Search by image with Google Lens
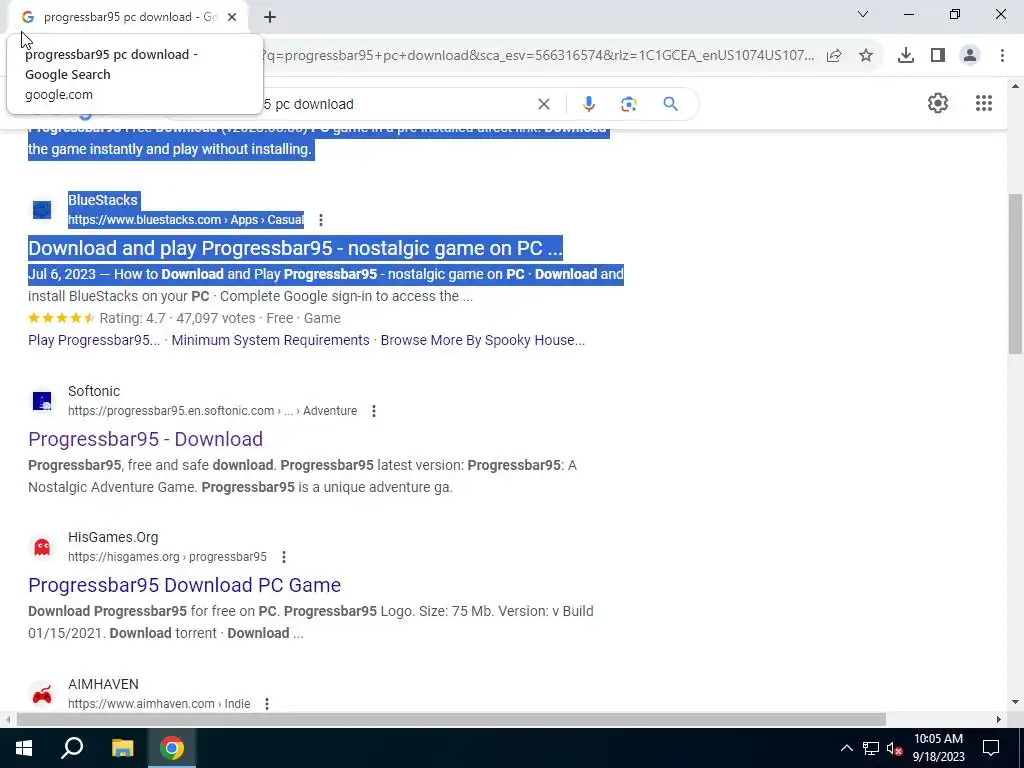The height and width of the screenshot is (768, 1024). pyautogui.click(x=629, y=104)
